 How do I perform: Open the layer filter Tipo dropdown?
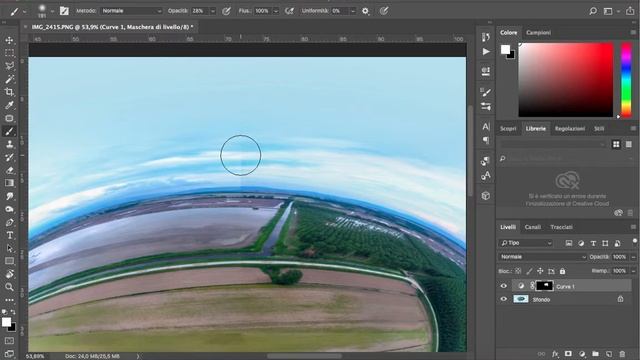(x=526, y=243)
